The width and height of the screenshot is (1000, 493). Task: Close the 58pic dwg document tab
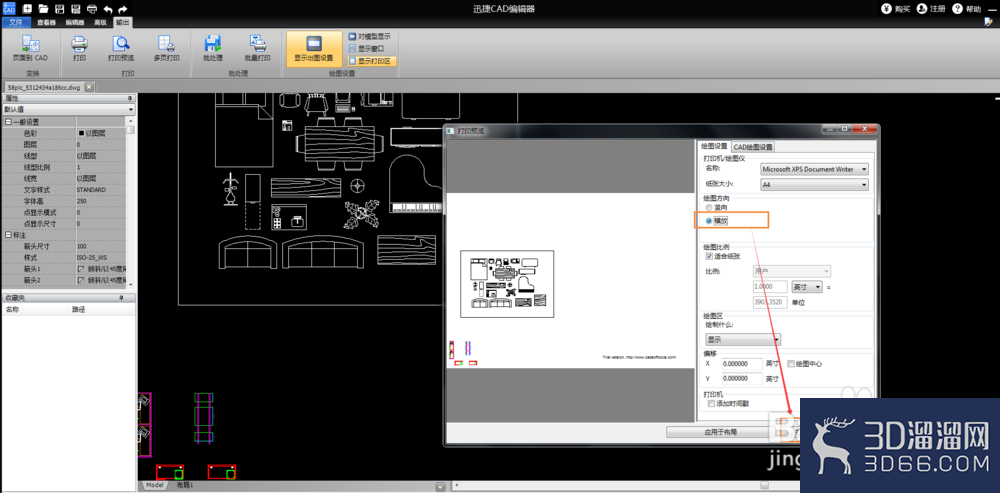tap(89, 87)
